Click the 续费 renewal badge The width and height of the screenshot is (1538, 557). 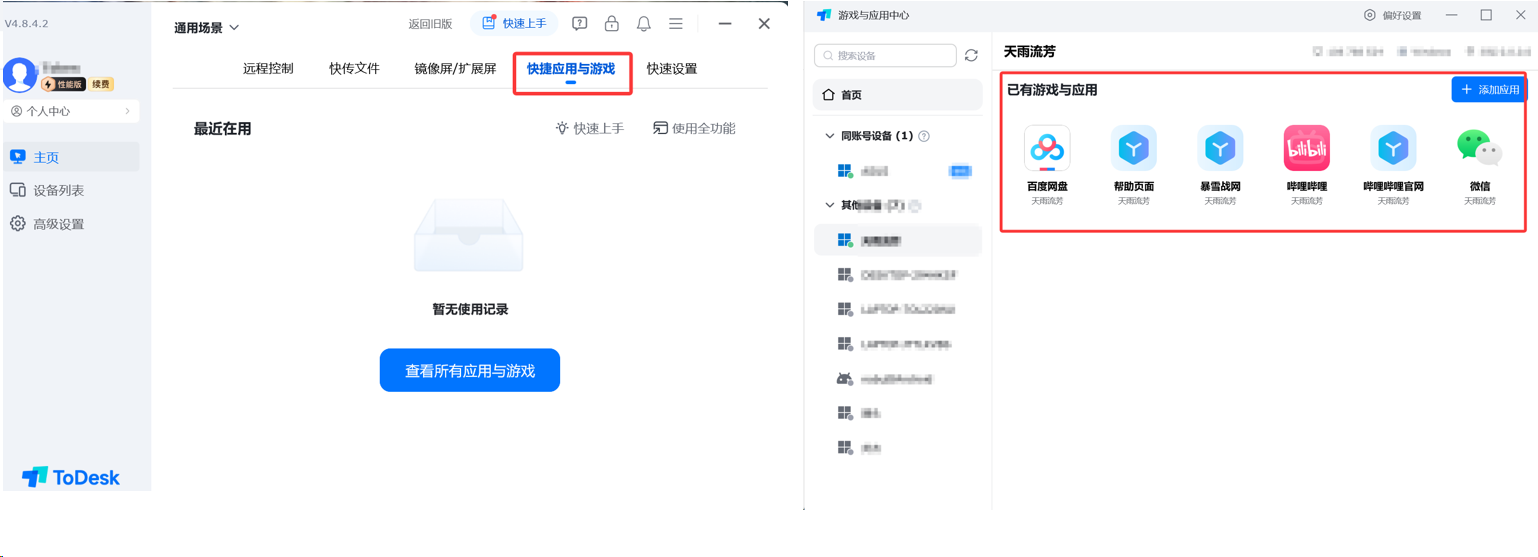pyautogui.click(x=101, y=85)
